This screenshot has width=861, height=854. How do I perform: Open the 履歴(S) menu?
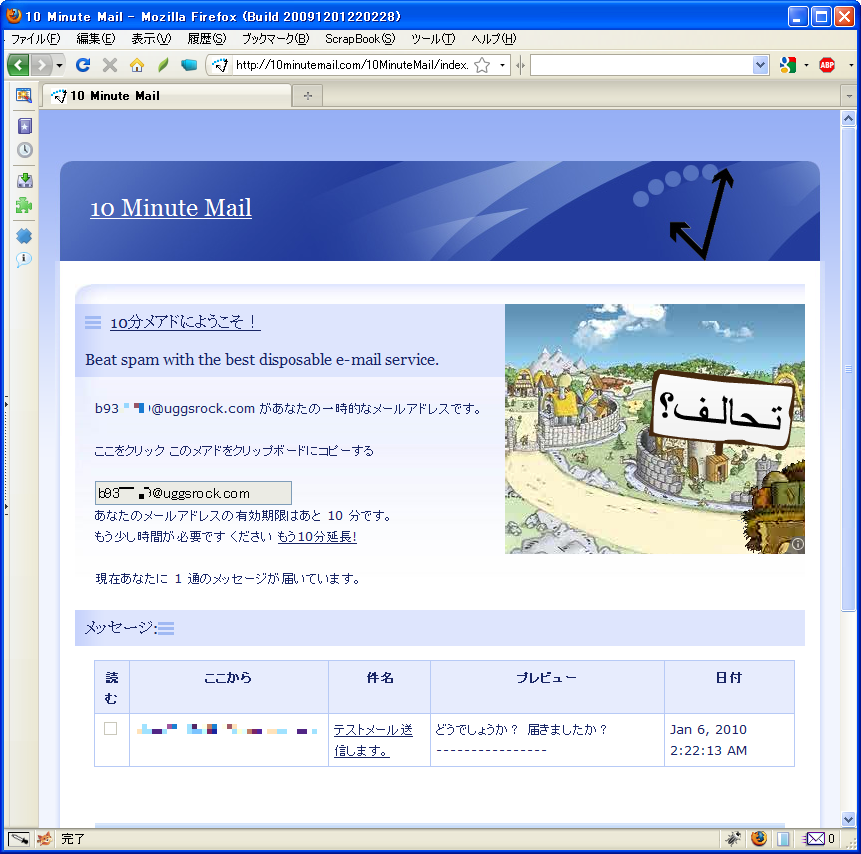click(206, 39)
